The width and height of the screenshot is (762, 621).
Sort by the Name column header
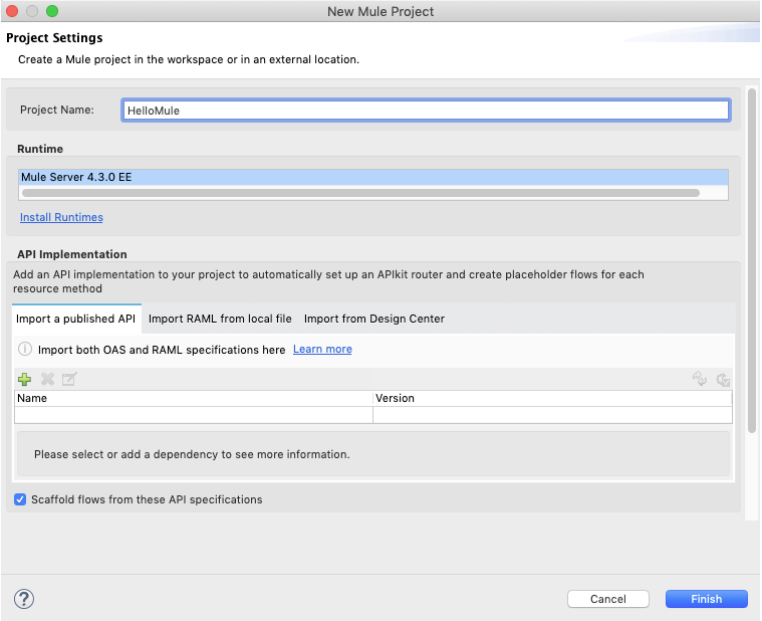coord(193,398)
